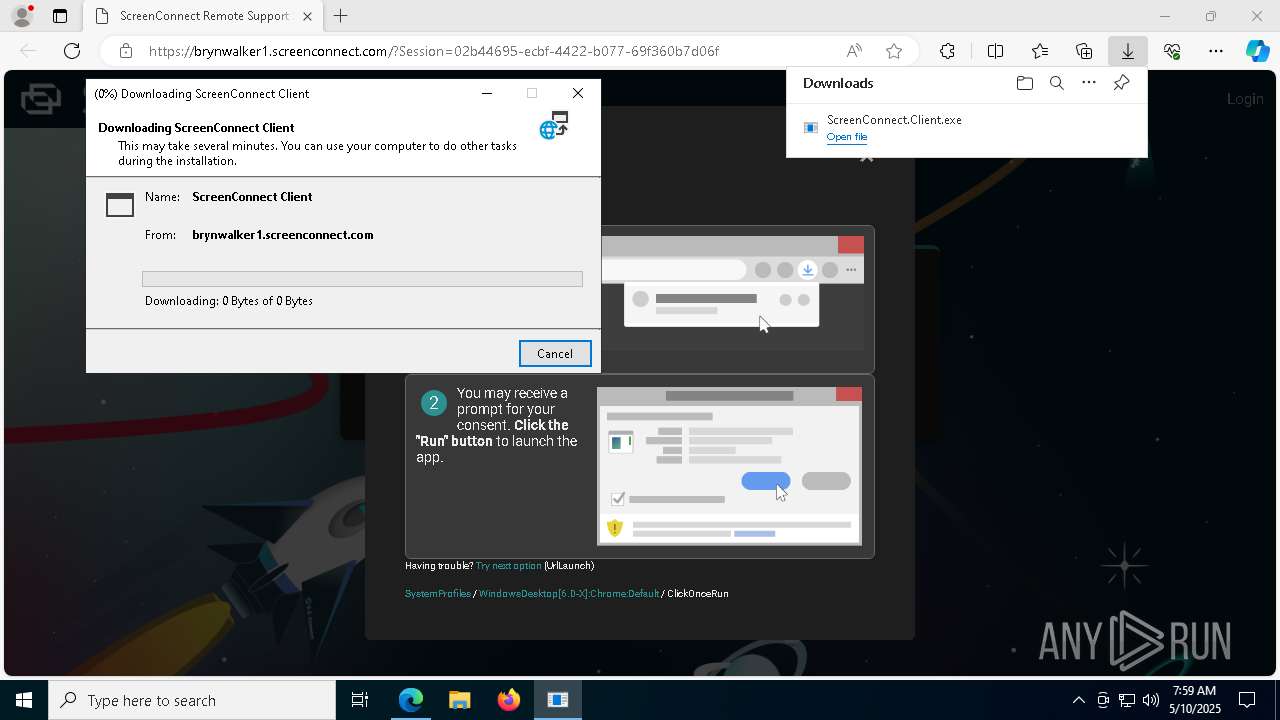Viewport: 1280px width, 720px height.
Task: Close the Downloading ScreenConnect Client dialog
Action: point(578,93)
